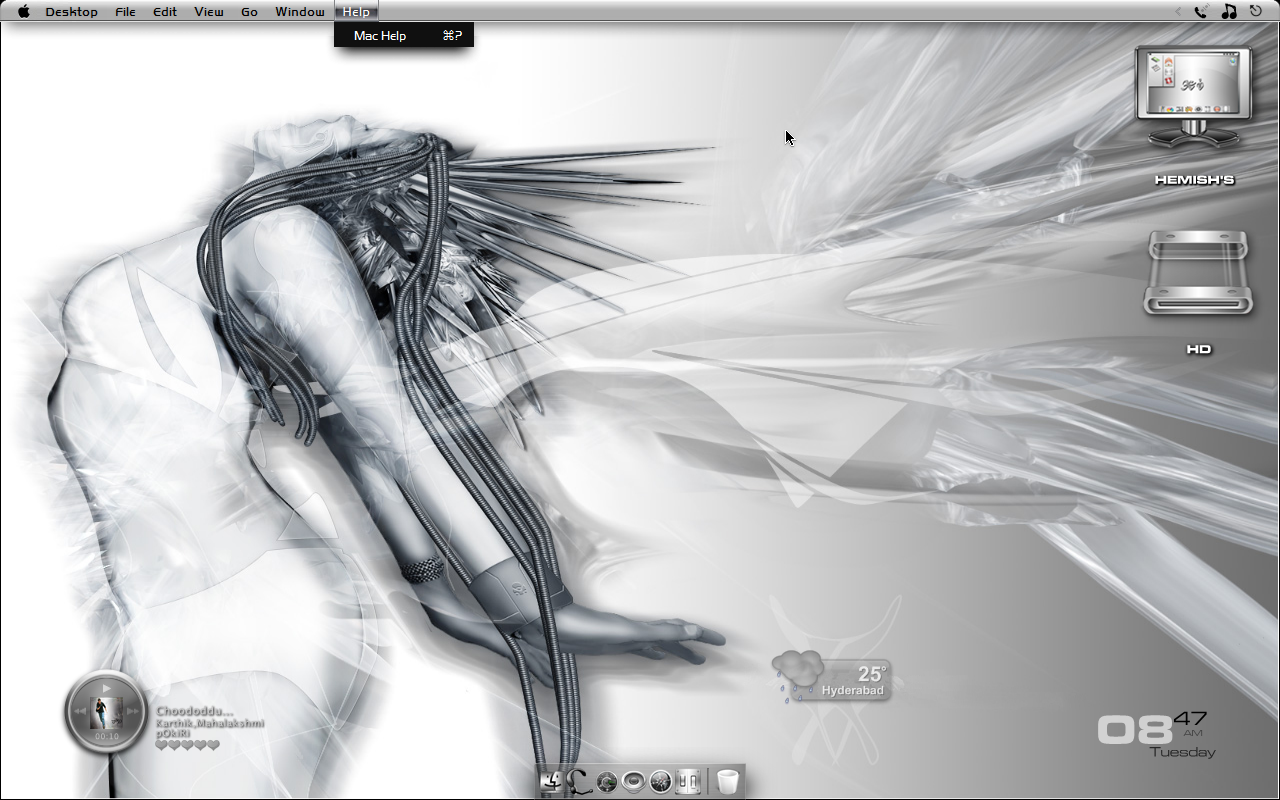Screen dimensions: 1280x800
Task: Open the Window menu
Action: 300,12
